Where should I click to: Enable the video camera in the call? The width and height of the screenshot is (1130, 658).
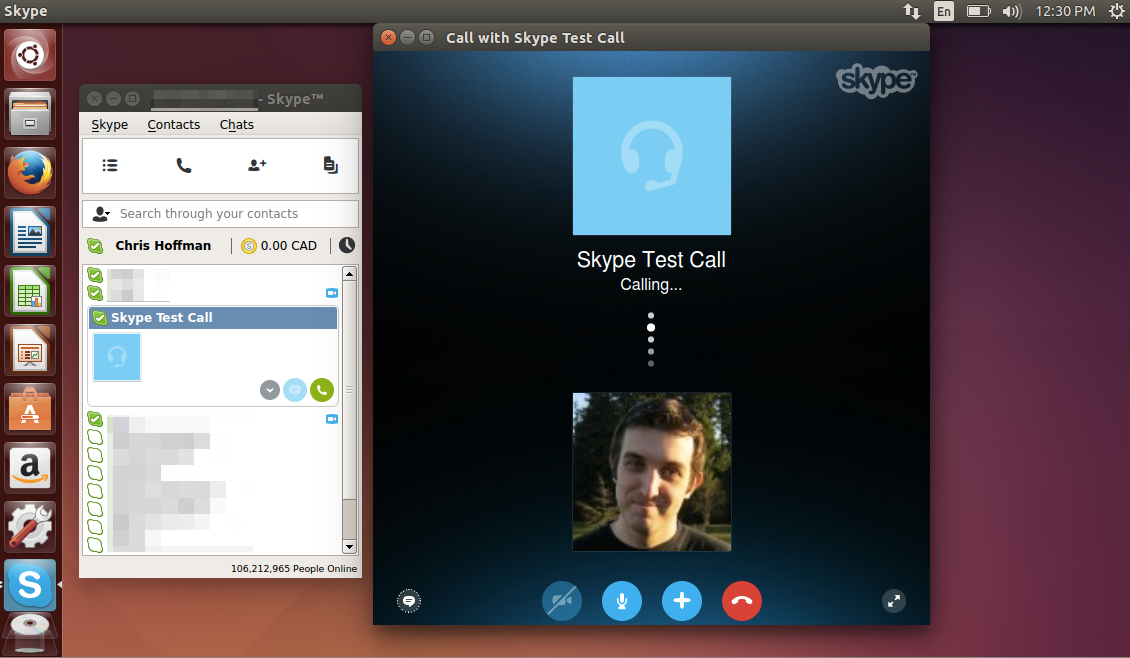pyautogui.click(x=561, y=601)
